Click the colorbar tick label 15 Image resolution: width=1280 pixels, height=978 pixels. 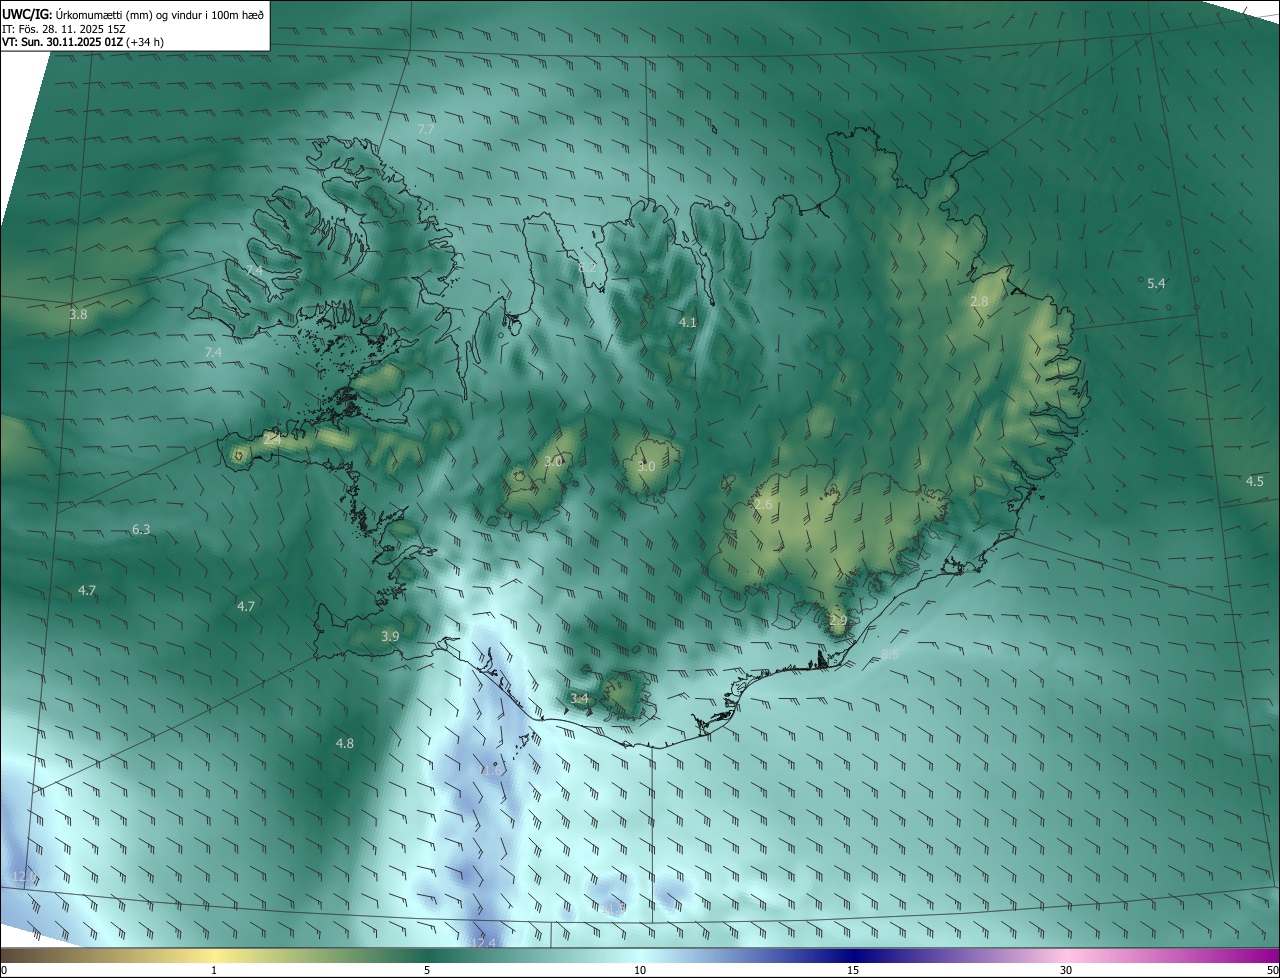[x=853, y=970]
